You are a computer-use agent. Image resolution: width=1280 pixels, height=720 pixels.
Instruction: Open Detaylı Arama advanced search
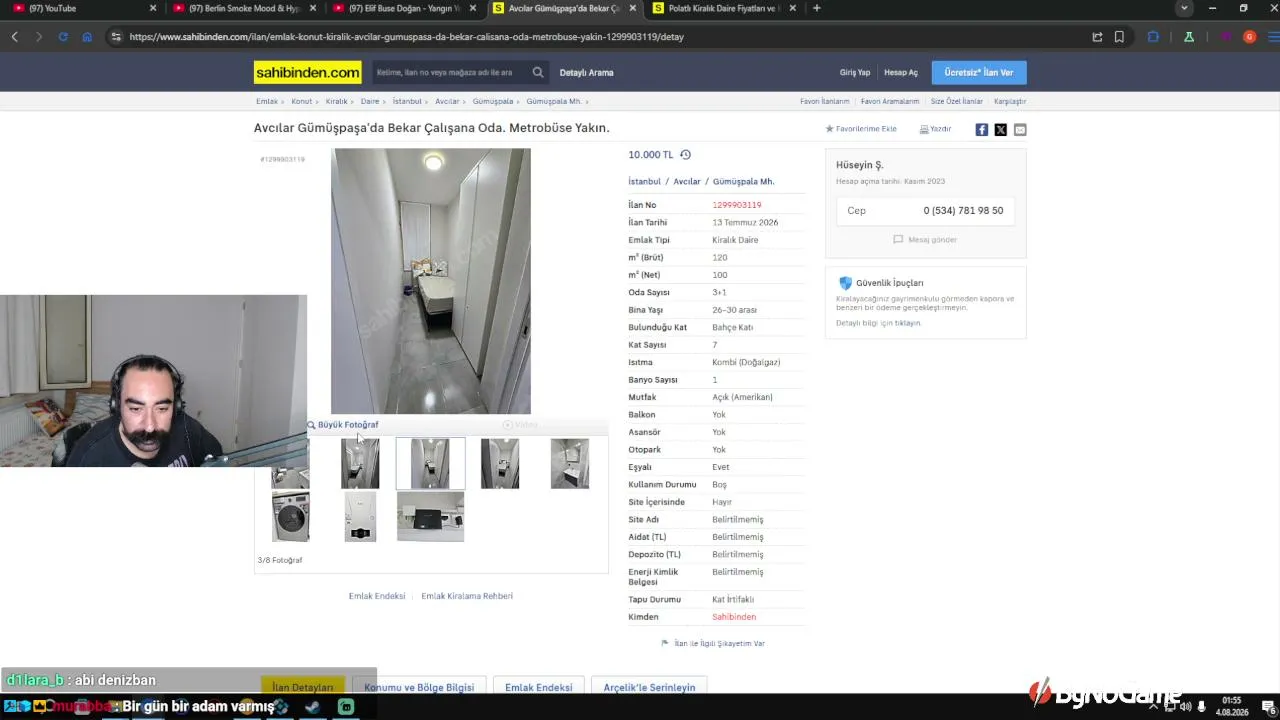pos(586,72)
